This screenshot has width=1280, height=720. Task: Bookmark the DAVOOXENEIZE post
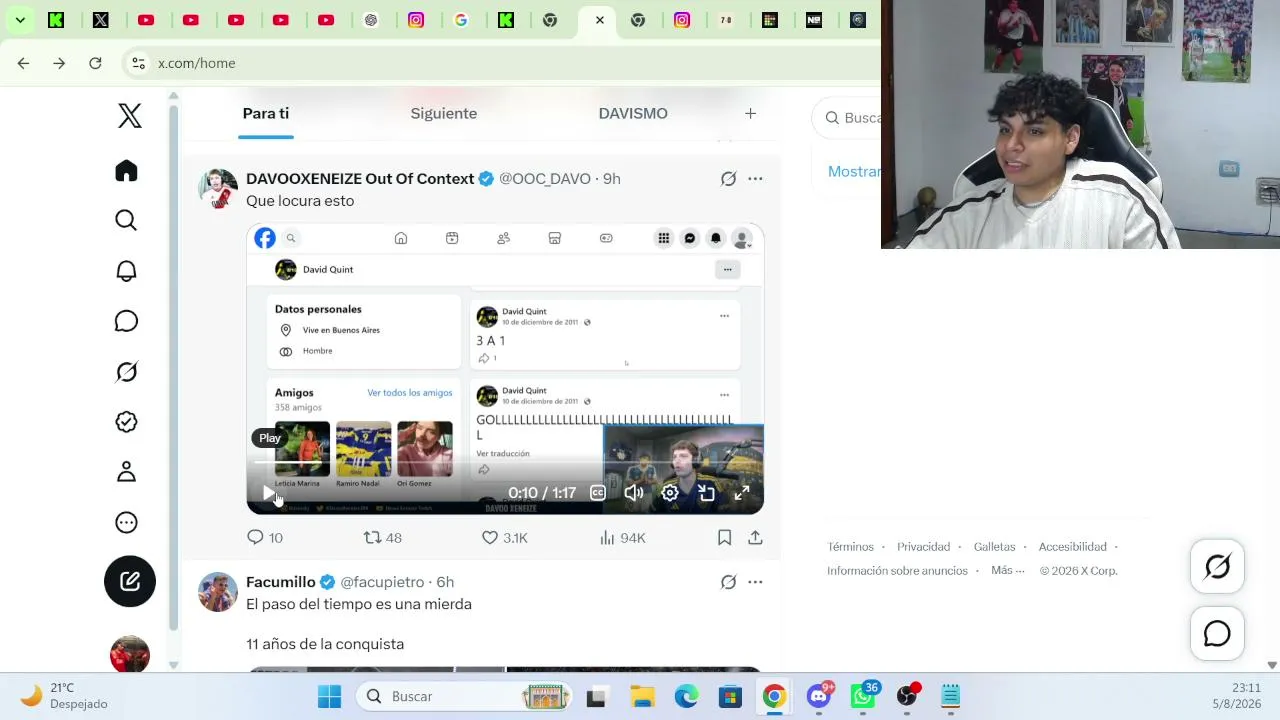click(x=724, y=537)
